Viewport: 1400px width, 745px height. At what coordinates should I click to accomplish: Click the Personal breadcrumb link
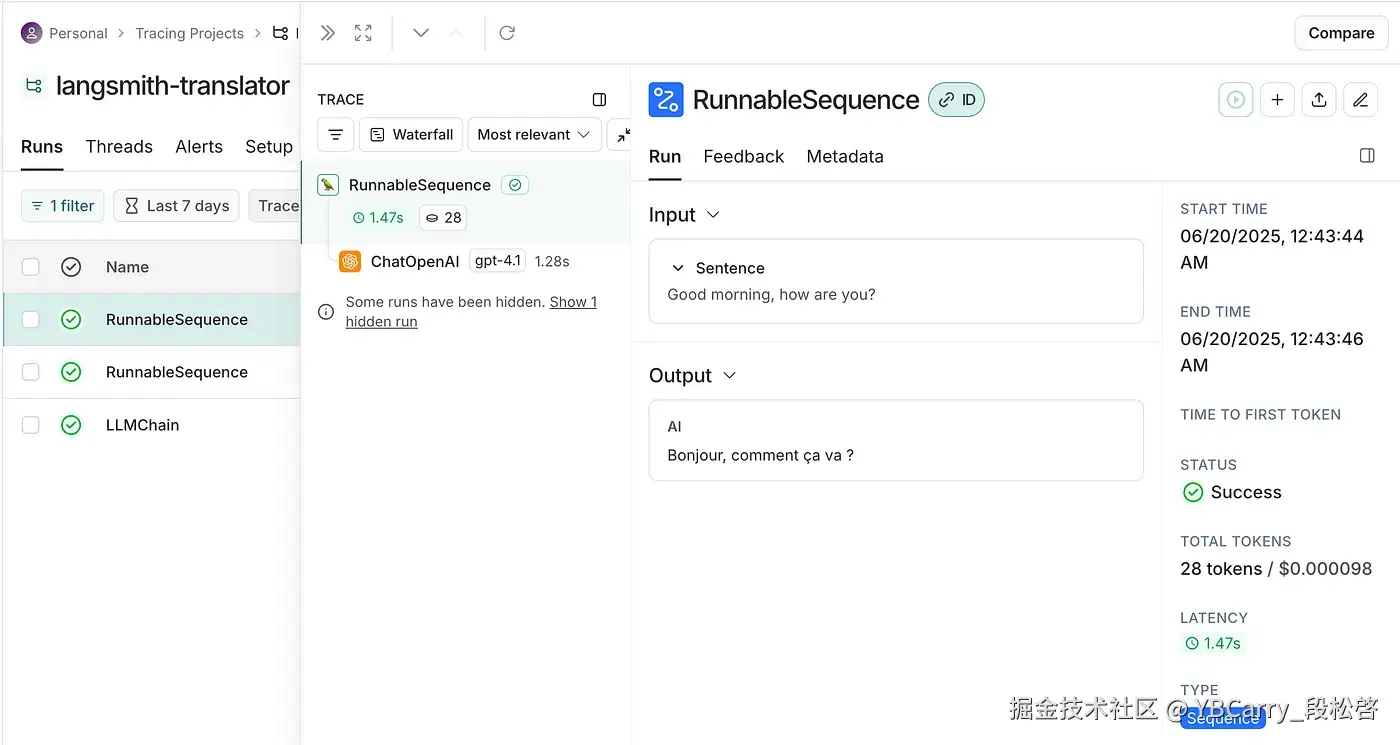click(x=78, y=33)
